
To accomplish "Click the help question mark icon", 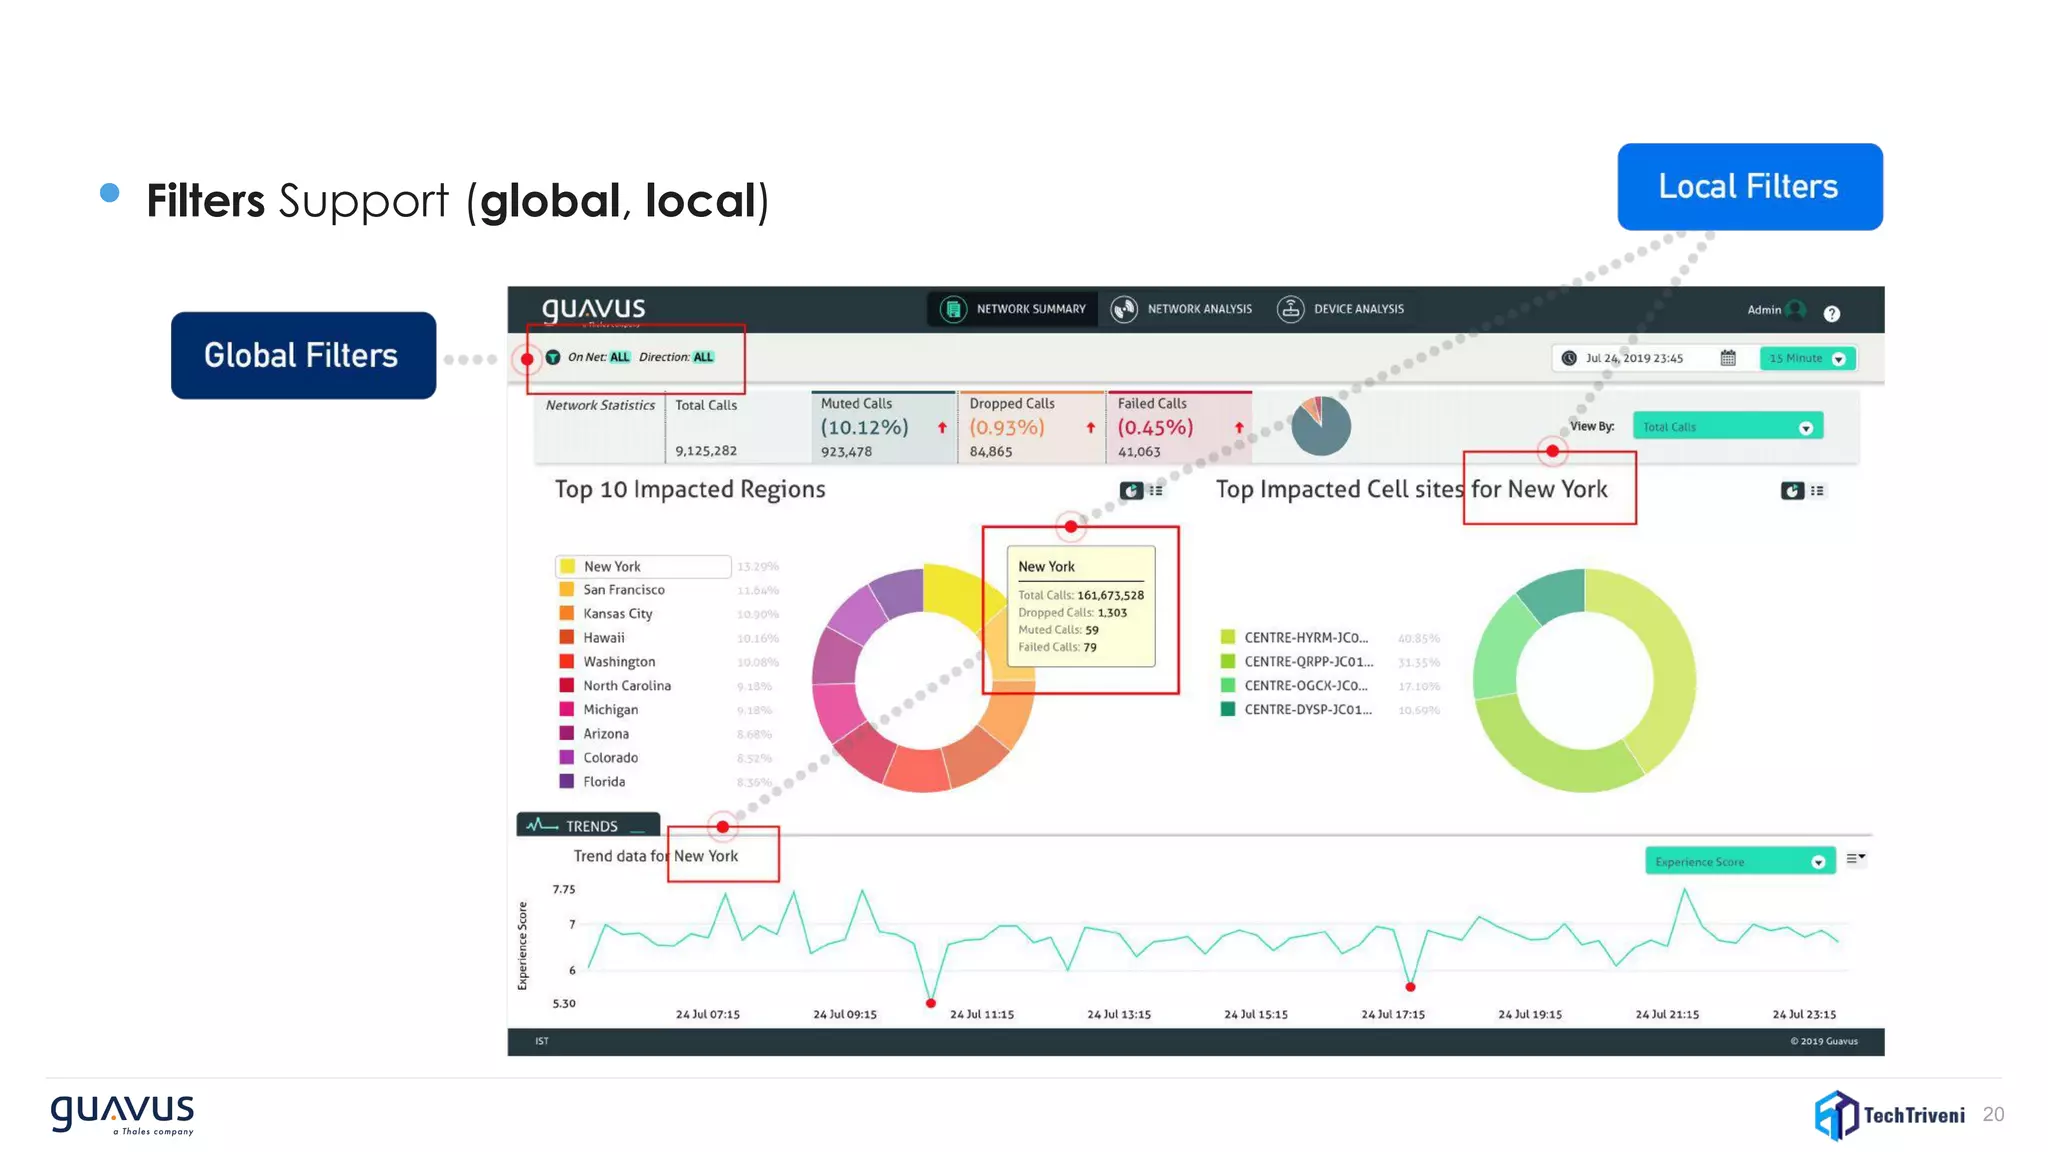I will point(1832,314).
